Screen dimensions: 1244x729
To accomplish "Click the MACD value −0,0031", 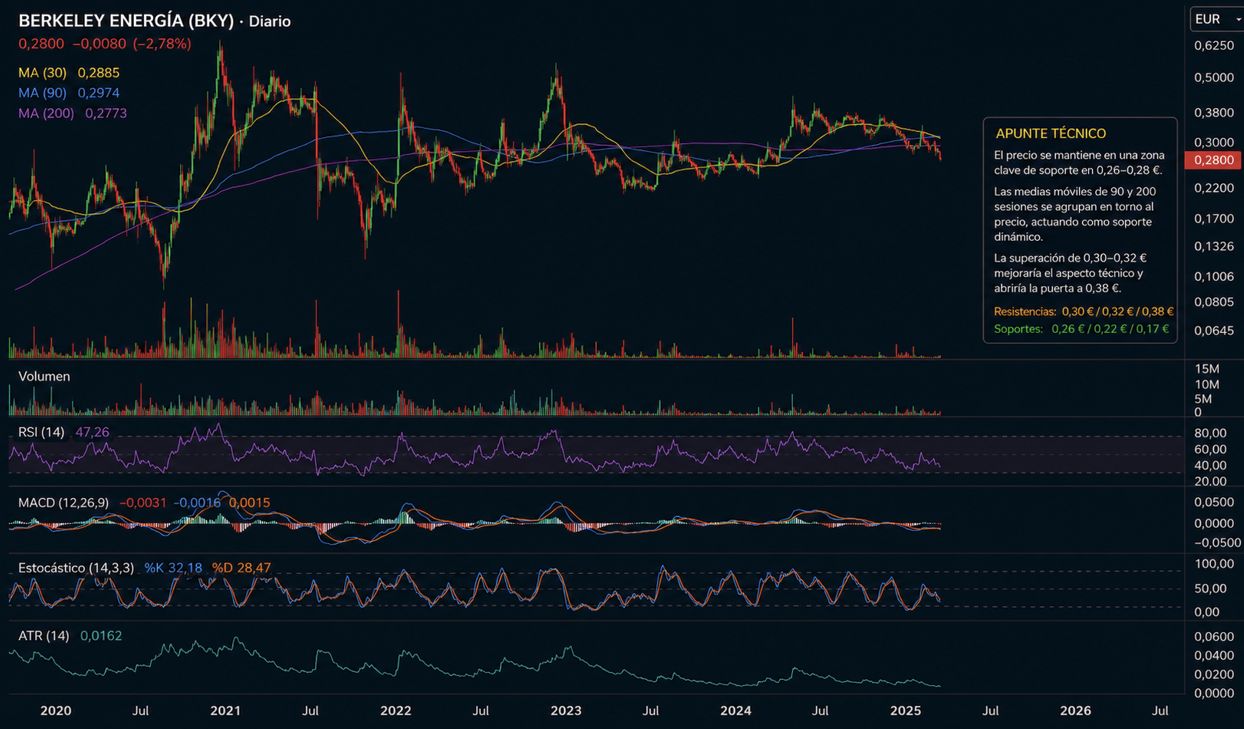I will tap(142, 502).
